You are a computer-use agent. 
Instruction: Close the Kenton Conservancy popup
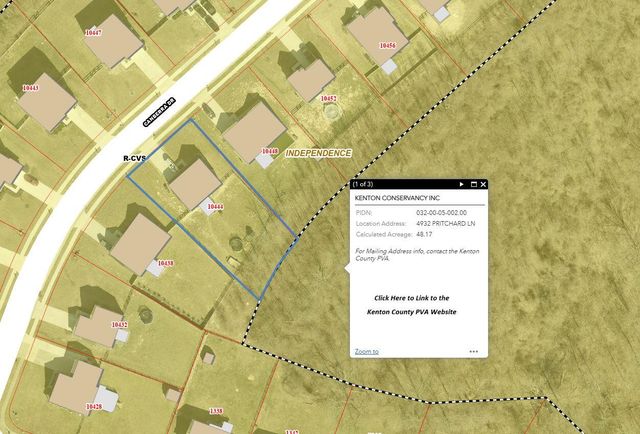[x=483, y=185]
